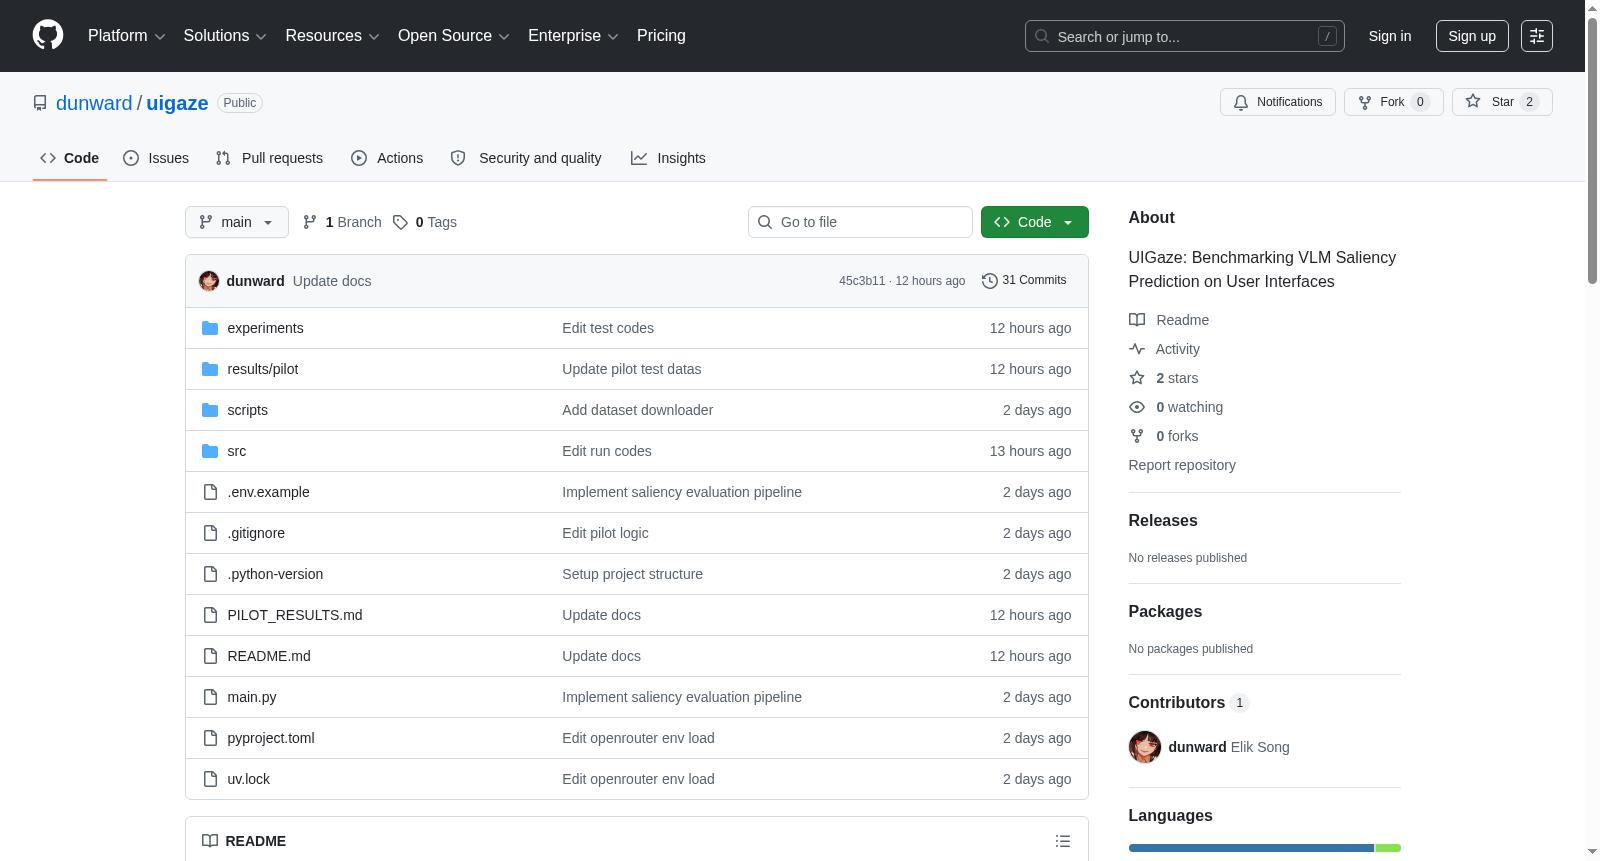Click the branch icon beside 1 Branch
This screenshot has height=861, width=1600.
(310, 222)
